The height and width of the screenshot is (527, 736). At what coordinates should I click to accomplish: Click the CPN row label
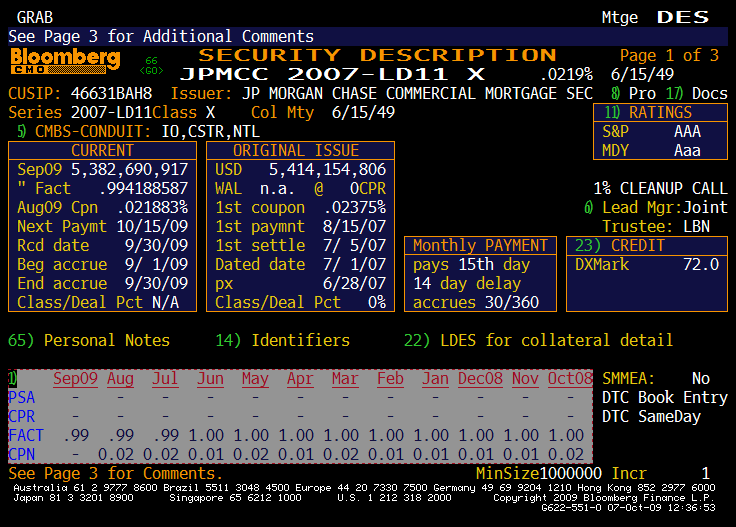[22, 454]
